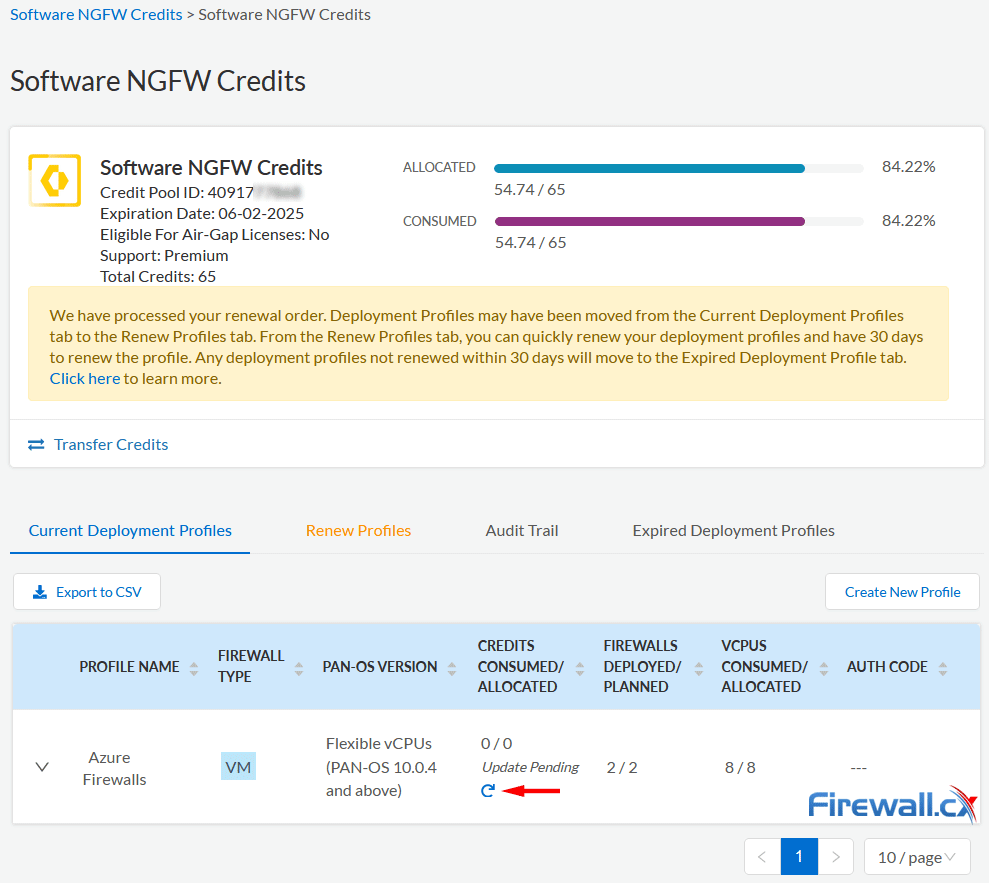
Task: Click the 'Total Credits: 65' text
Action: pyautogui.click(x=158, y=276)
